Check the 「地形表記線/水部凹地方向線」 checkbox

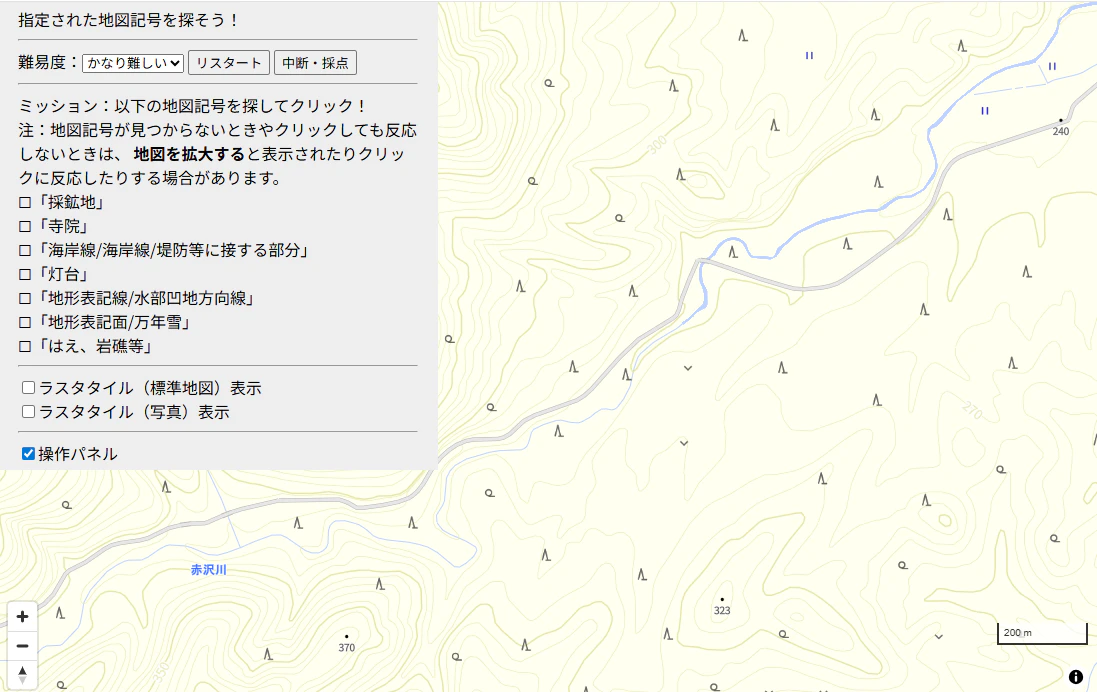[x=25, y=299]
